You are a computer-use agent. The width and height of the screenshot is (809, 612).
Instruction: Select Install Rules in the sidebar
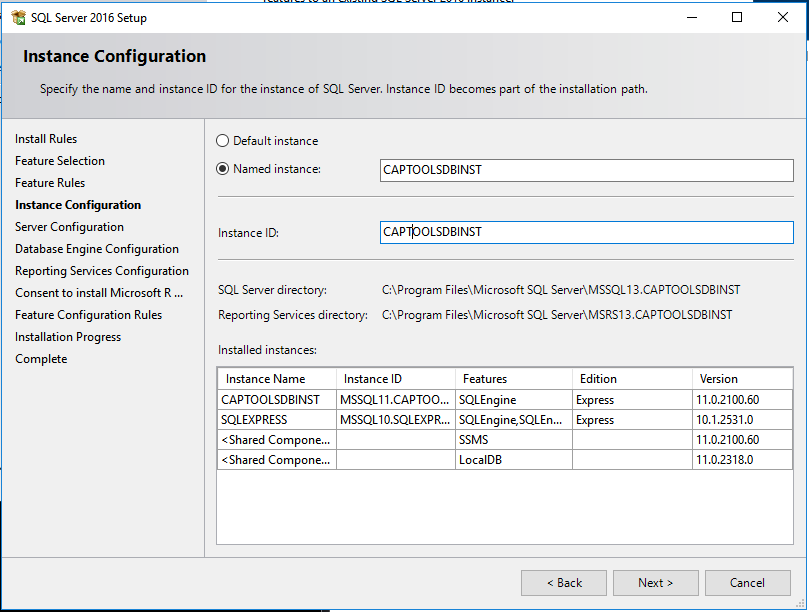46,138
